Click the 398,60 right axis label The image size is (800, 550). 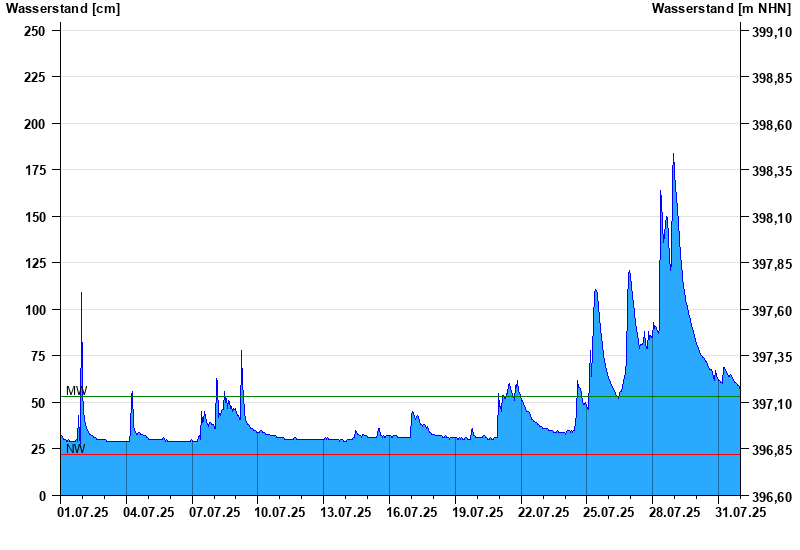(x=772, y=125)
